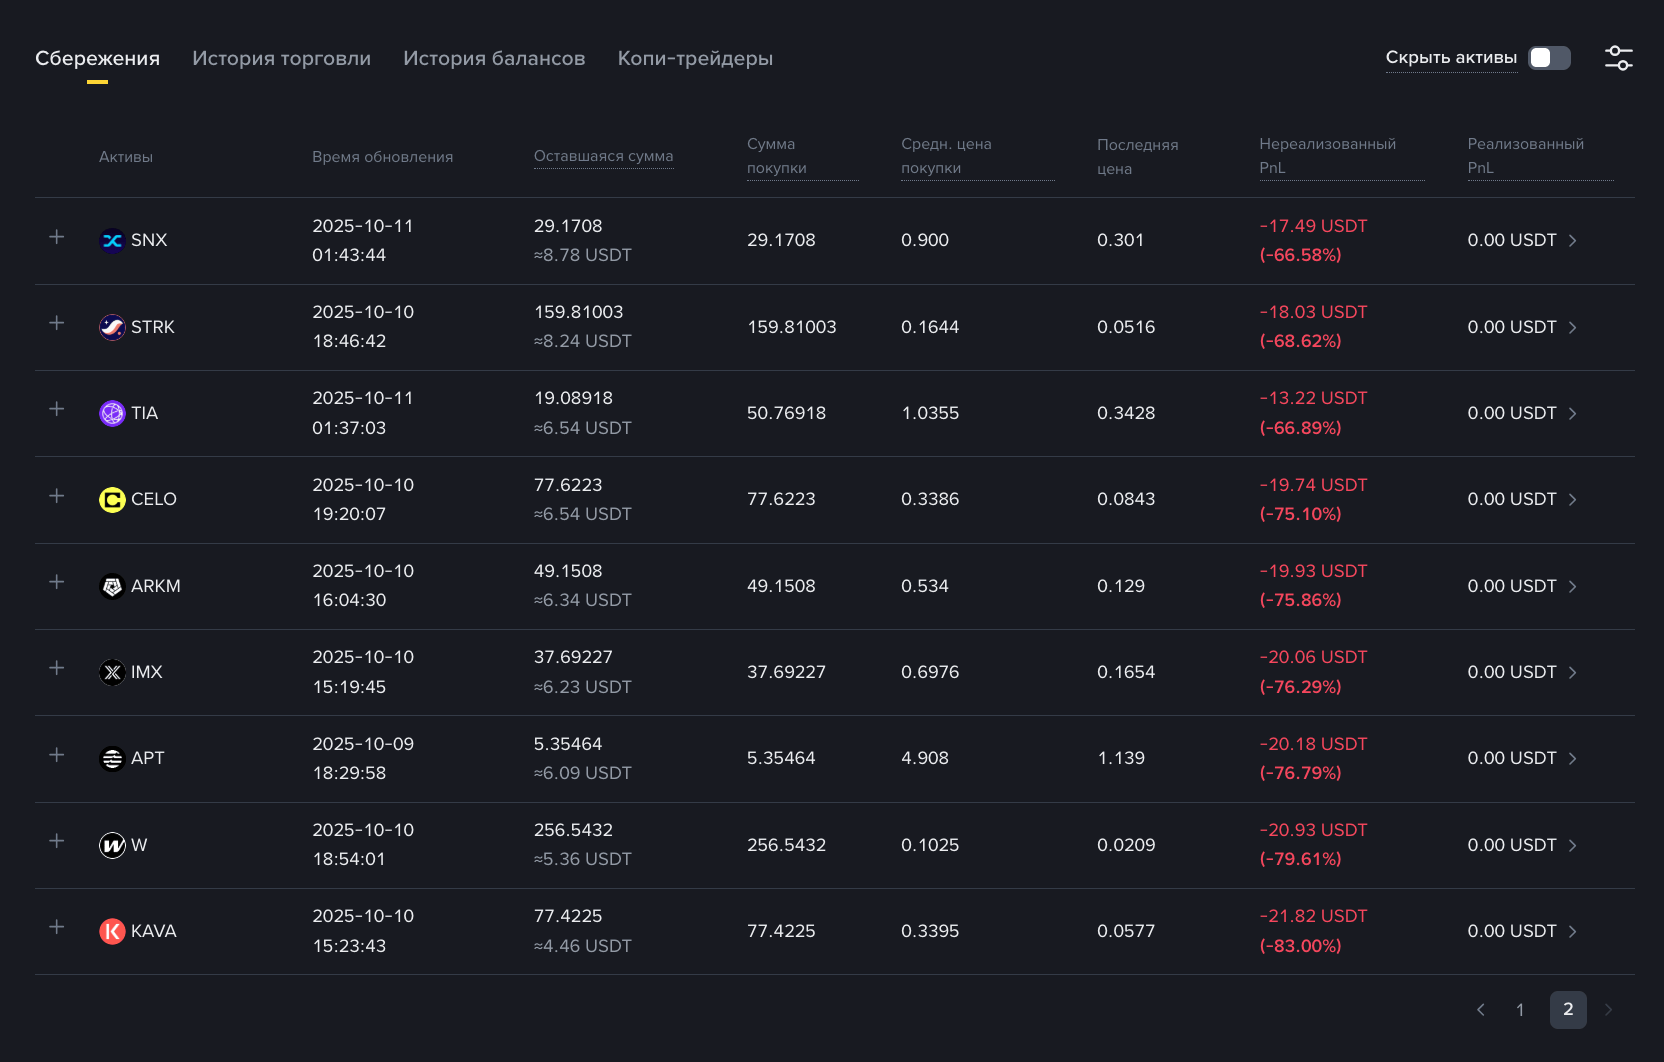Open KAVA realized PnL chevron
The height and width of the screenshot is (1062, 1664).
coord(1573,932)
